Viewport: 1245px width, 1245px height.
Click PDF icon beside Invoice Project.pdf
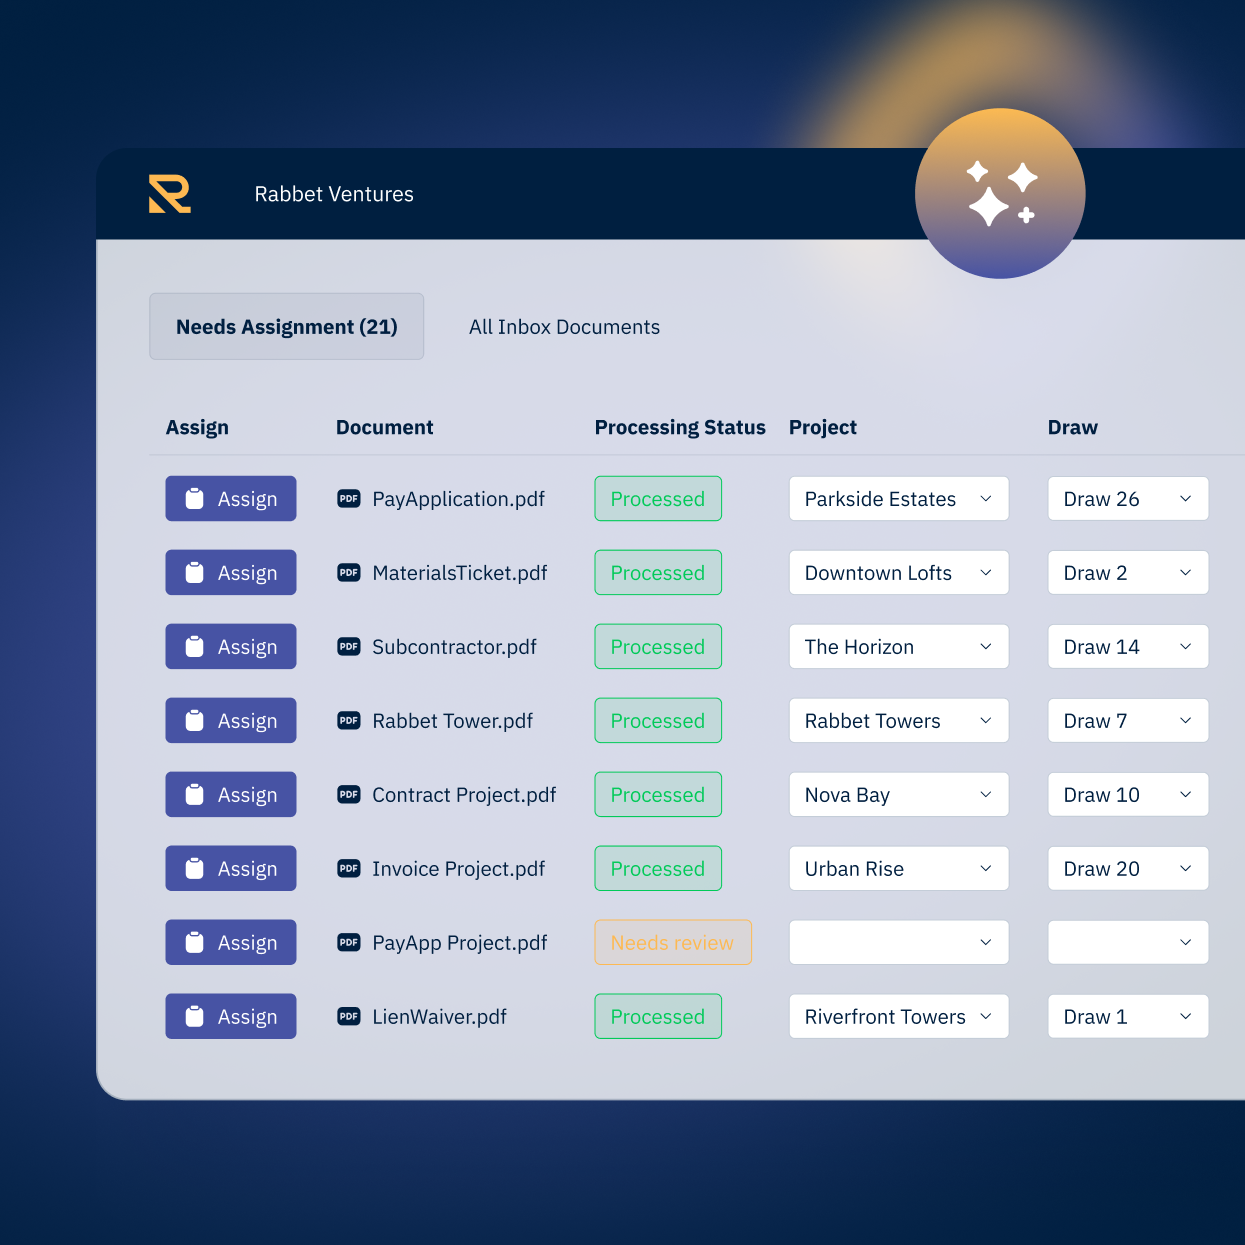coord(349,868)
